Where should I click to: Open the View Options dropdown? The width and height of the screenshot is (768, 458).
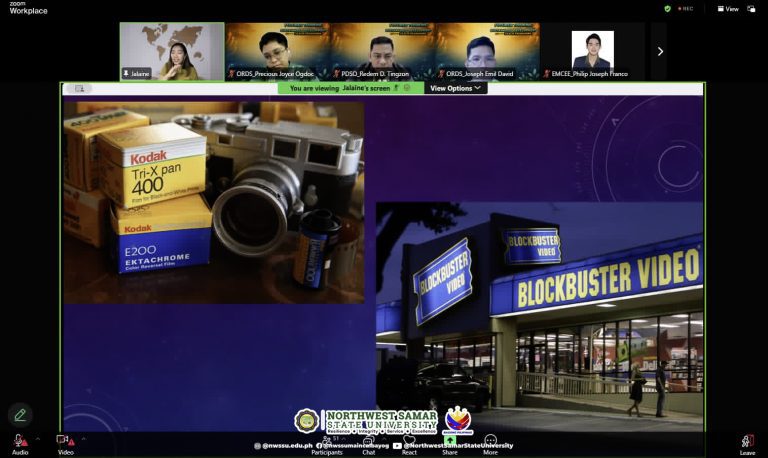click(456, 88)
